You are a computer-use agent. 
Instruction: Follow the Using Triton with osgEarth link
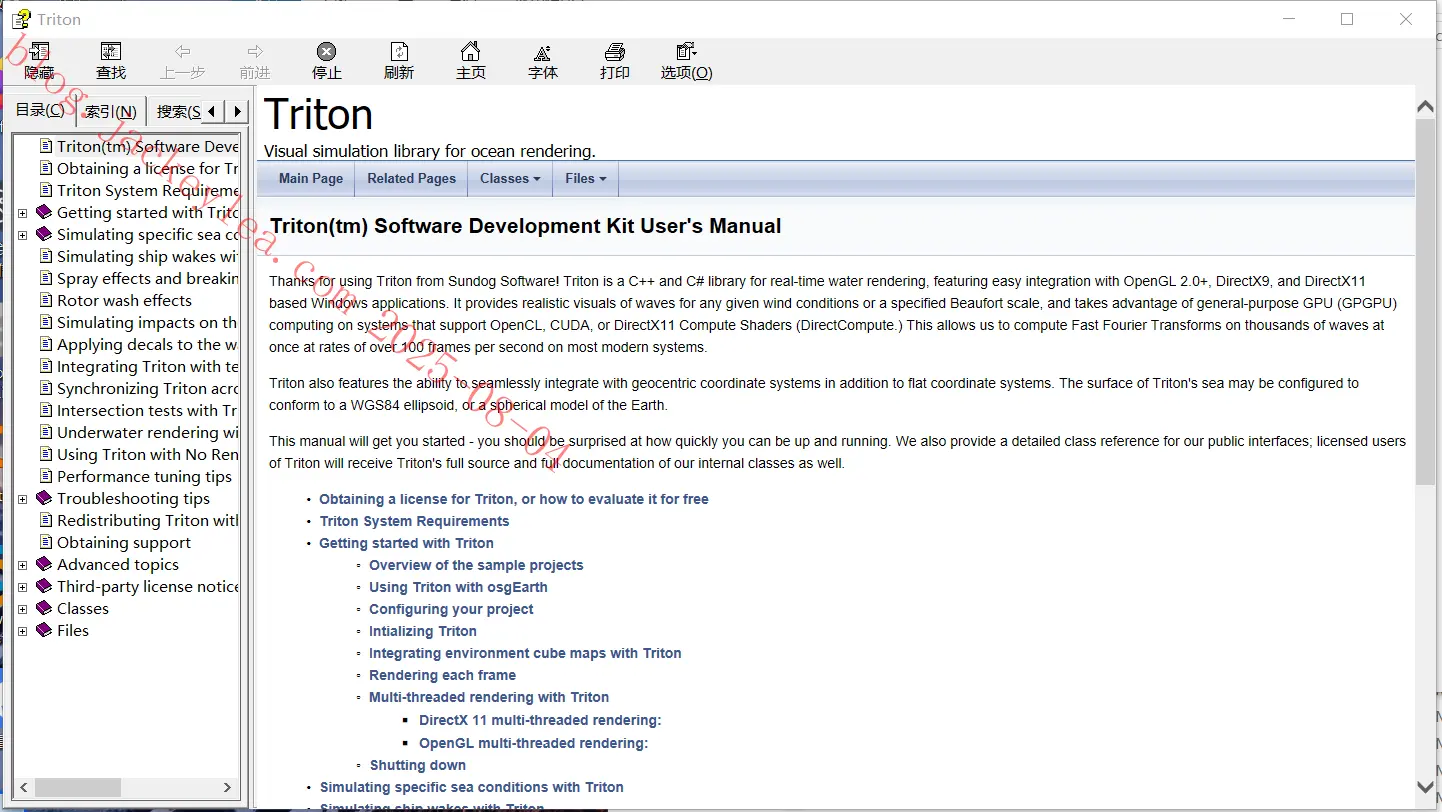click(x=458, y=587)
